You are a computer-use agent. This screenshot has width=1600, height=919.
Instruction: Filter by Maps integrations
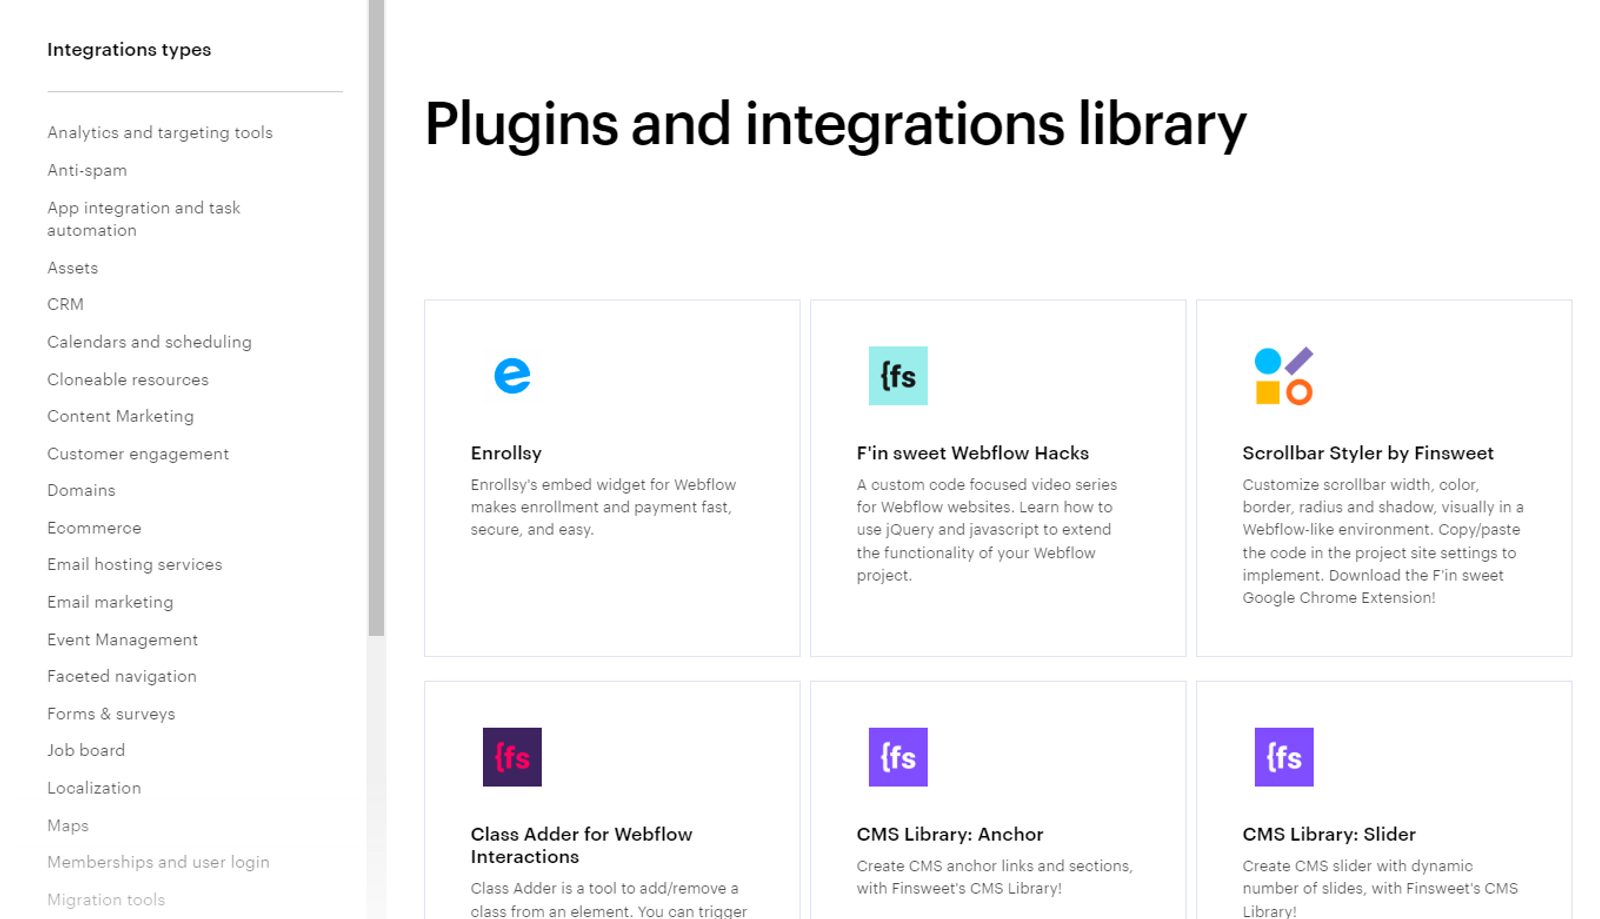pyautogui.click(x=68, y=826)
